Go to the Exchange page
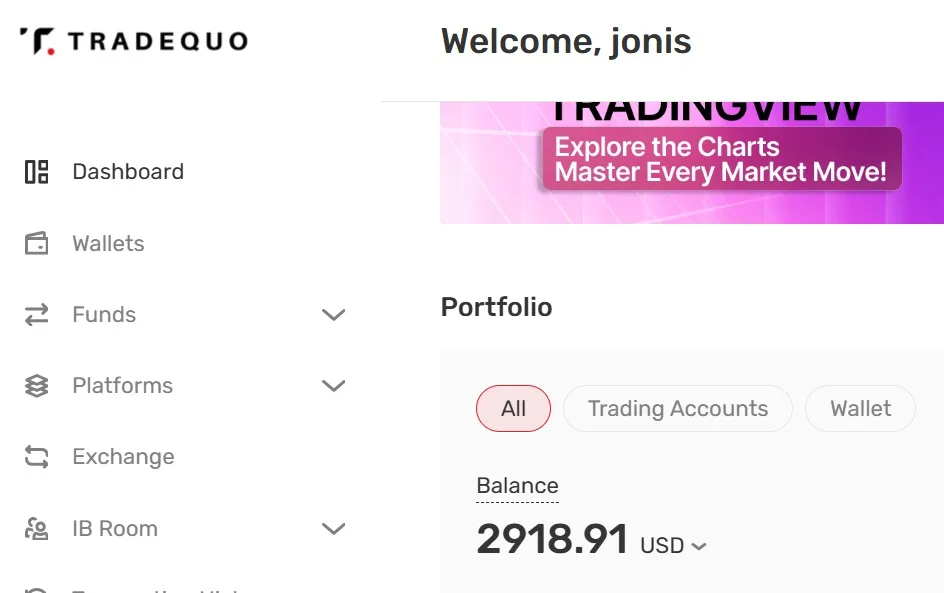This screenshot has width=944, height=593. [123, 457]
